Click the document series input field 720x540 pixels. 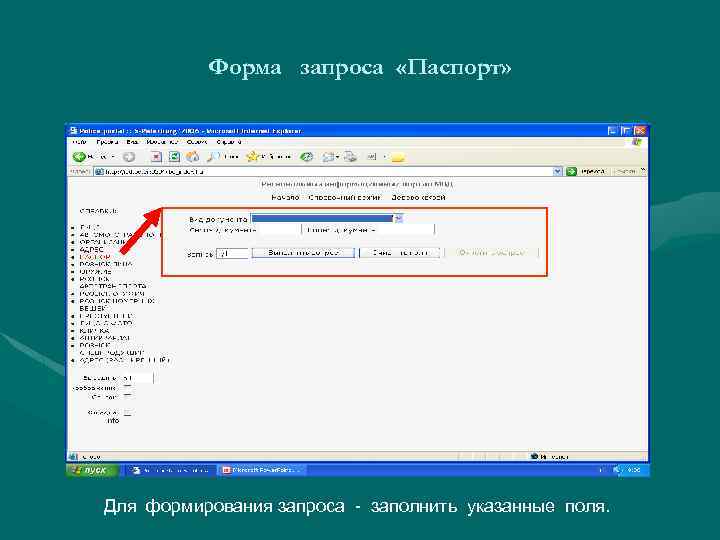click(280, 229)
